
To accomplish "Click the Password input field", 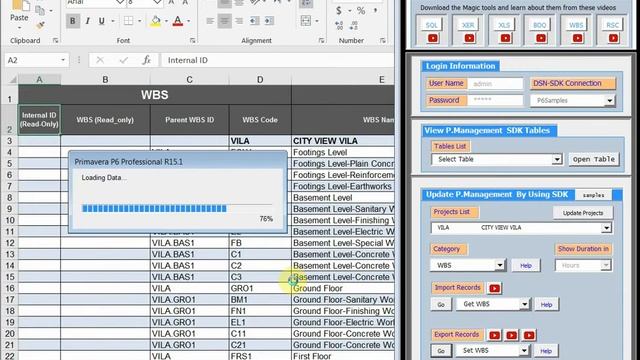I will [495, 100].
